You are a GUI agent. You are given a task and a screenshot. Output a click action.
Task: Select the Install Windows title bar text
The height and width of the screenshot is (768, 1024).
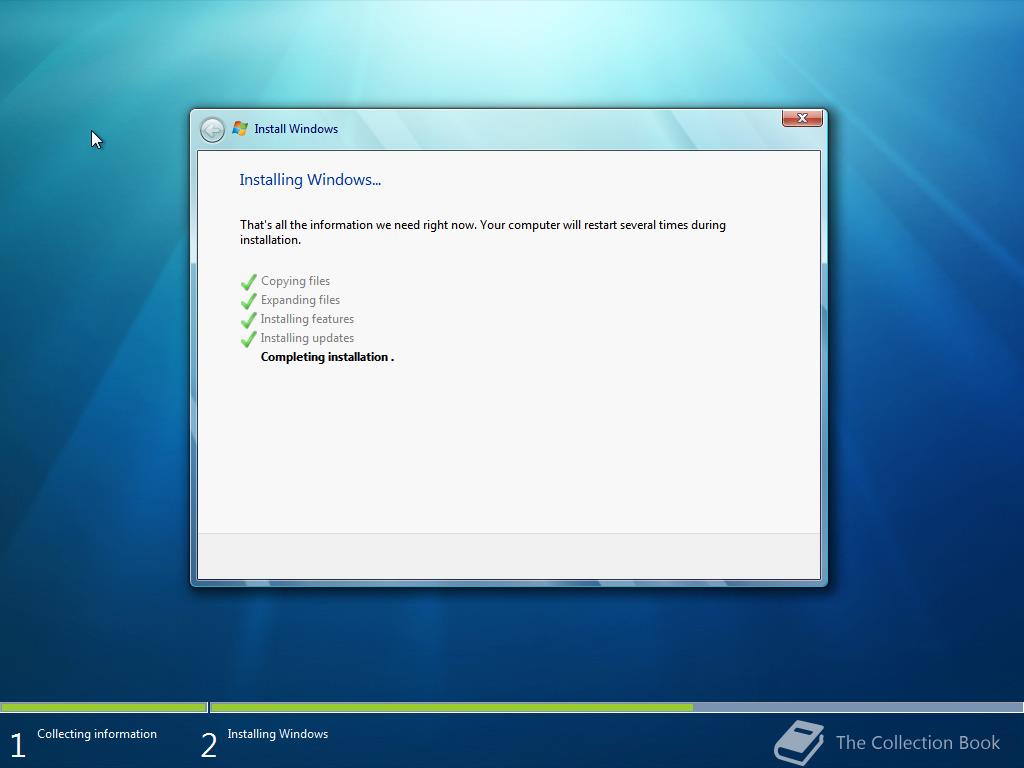[295, 128]
